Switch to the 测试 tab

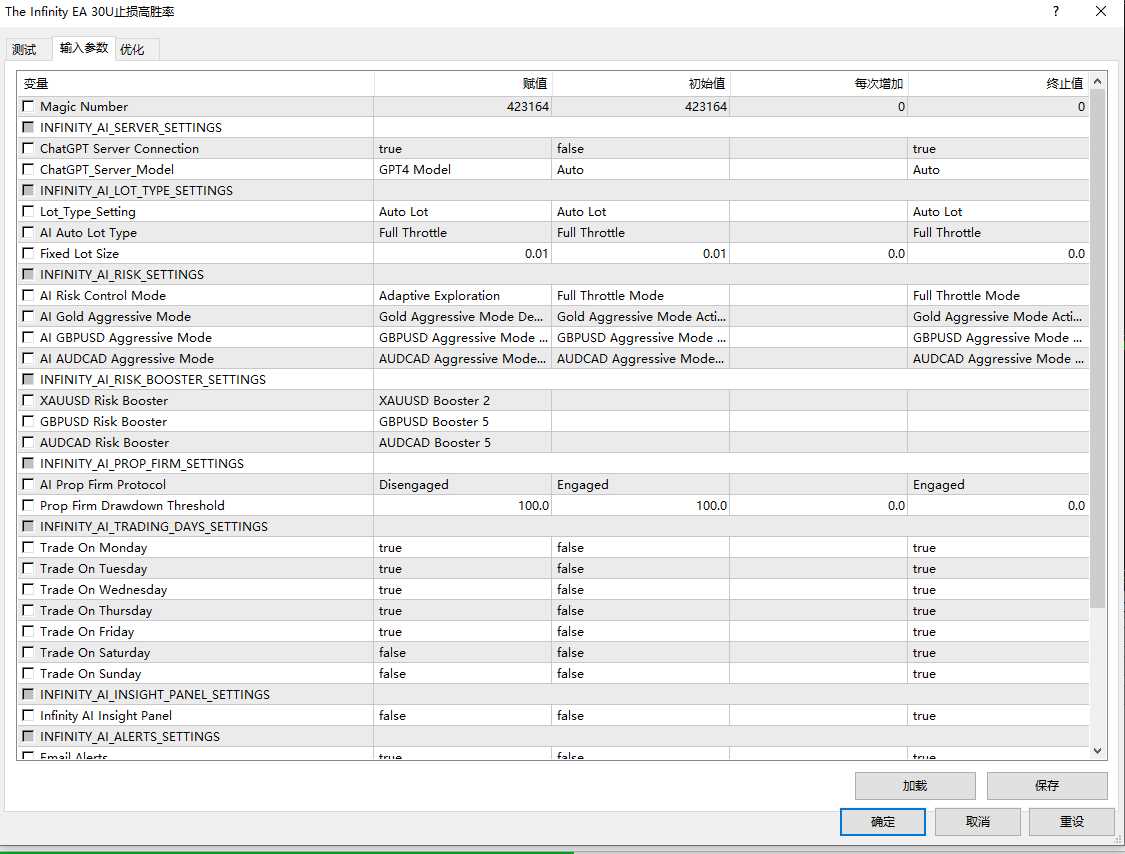coord(24,49)
